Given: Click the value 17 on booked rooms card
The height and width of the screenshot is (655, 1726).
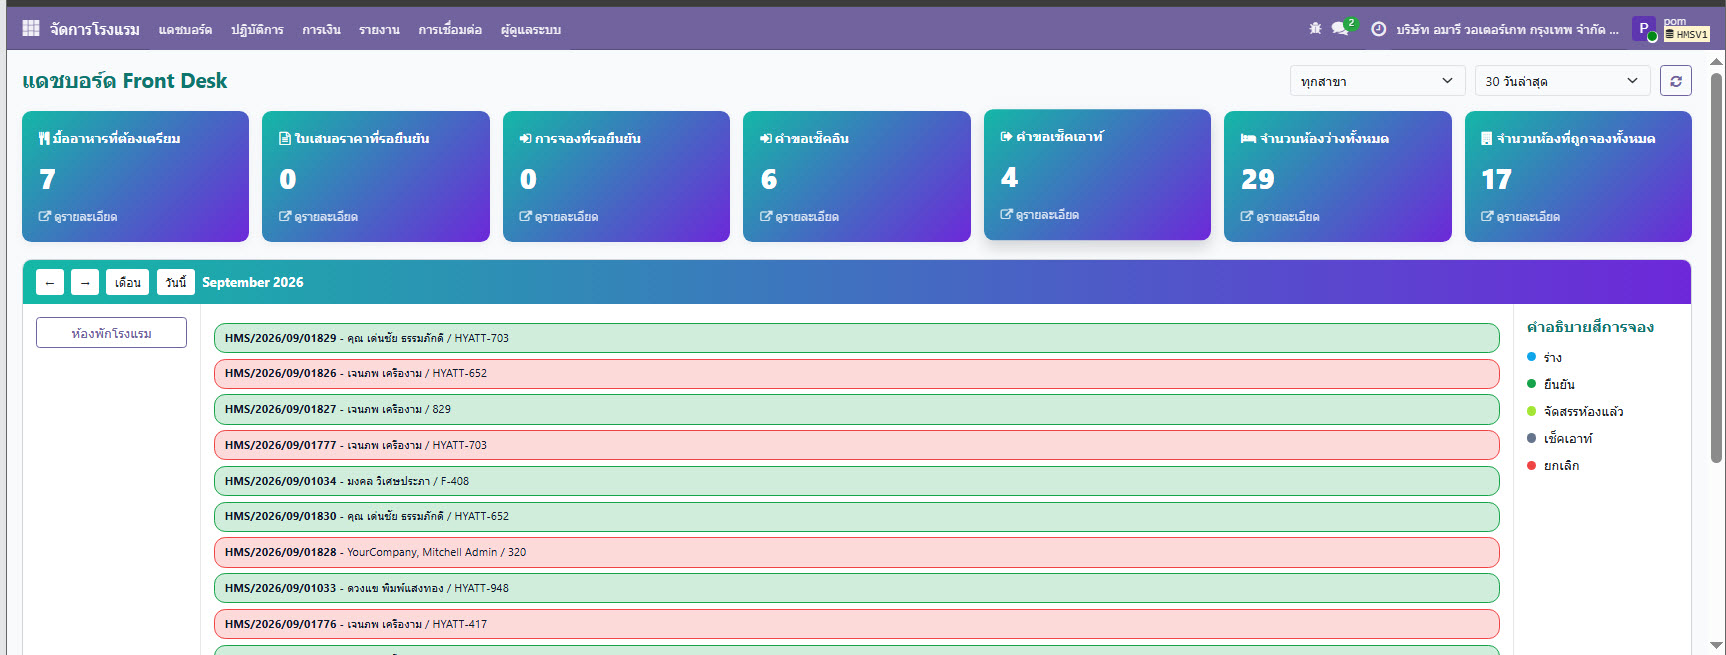Looking at the screenshot, I should 1496,179.
